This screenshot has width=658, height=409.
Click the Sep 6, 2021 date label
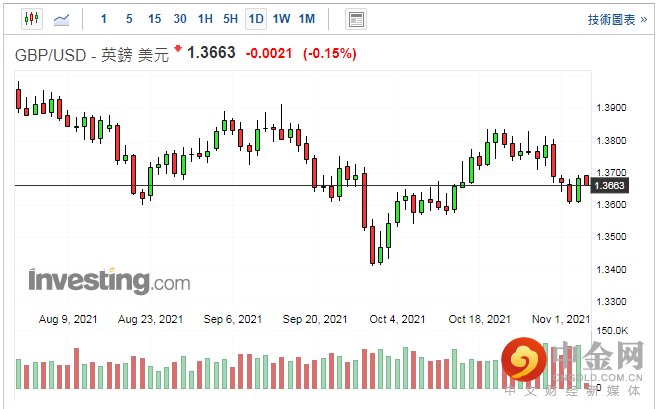click(234, 319)
